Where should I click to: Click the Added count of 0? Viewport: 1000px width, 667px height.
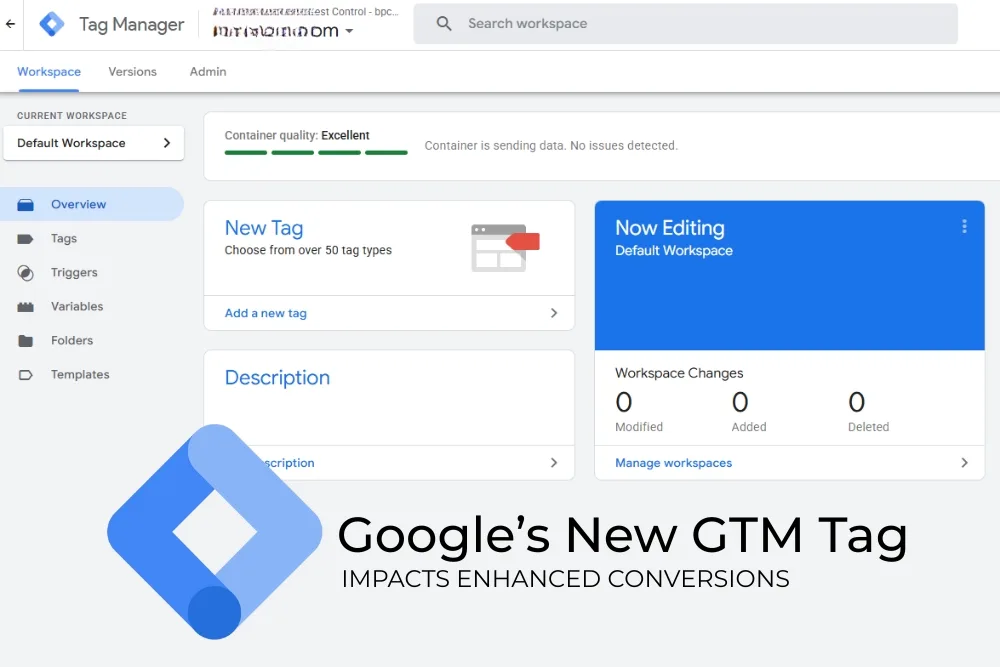coord(740,402)
